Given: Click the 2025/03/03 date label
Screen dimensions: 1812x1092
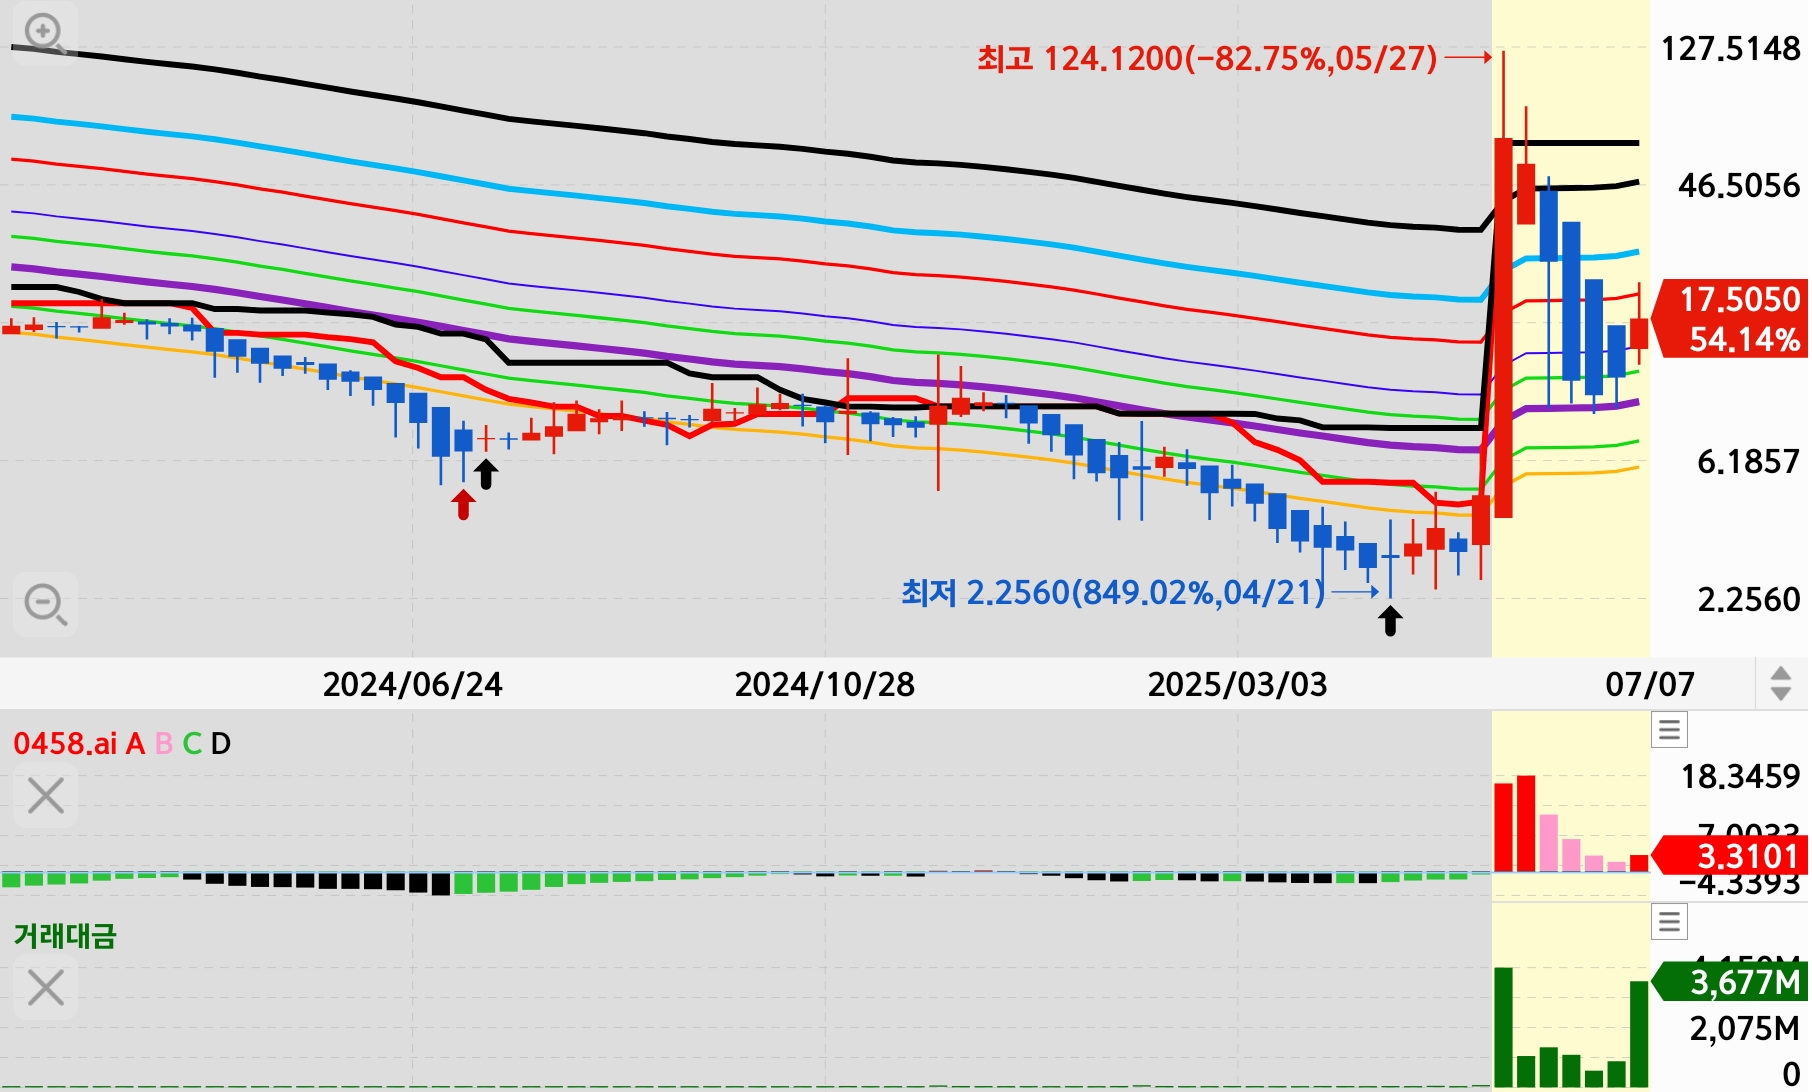Looking at the screenshot, I should click(1237, 684).
